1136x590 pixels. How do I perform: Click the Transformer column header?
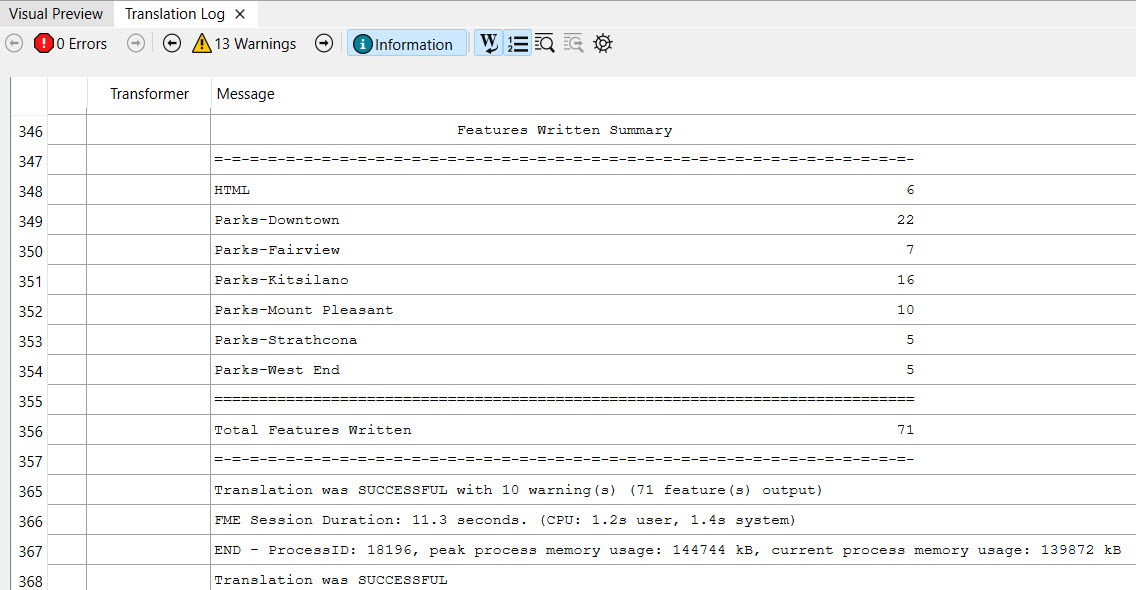pos(149,94)
